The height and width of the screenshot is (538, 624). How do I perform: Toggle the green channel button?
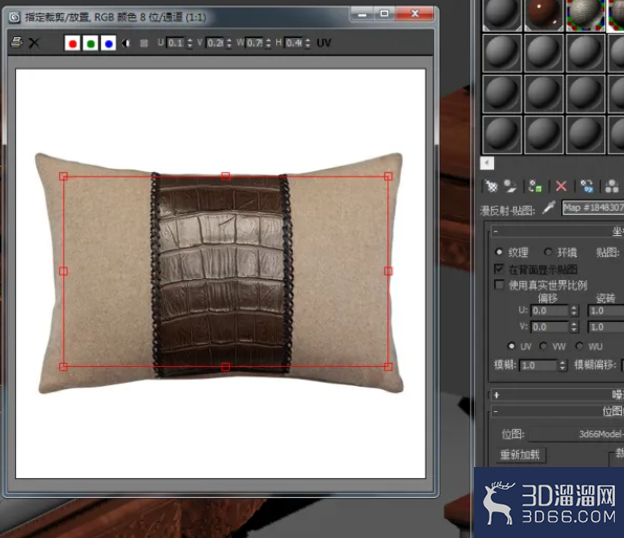coord(91,43)
